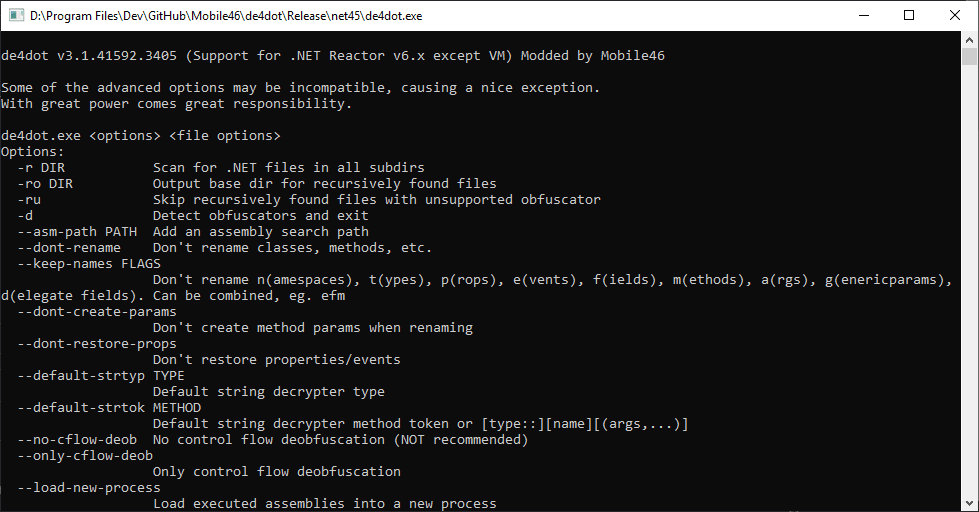
Task: Click 'With great power comes great responsibility' line
Action: (177, 104)
